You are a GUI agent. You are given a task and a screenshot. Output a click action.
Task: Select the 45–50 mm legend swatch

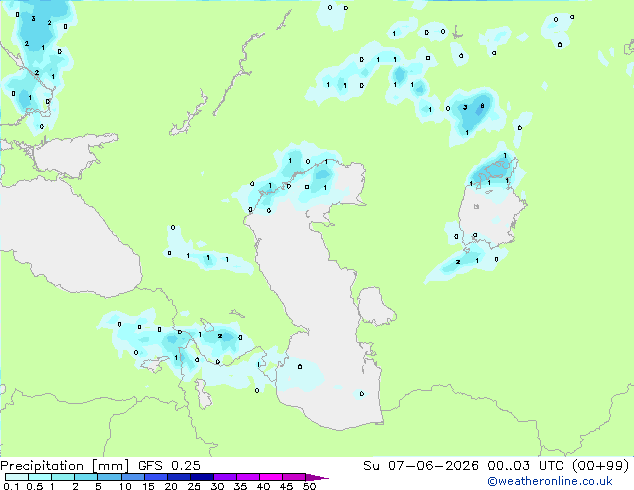[294, 477]
